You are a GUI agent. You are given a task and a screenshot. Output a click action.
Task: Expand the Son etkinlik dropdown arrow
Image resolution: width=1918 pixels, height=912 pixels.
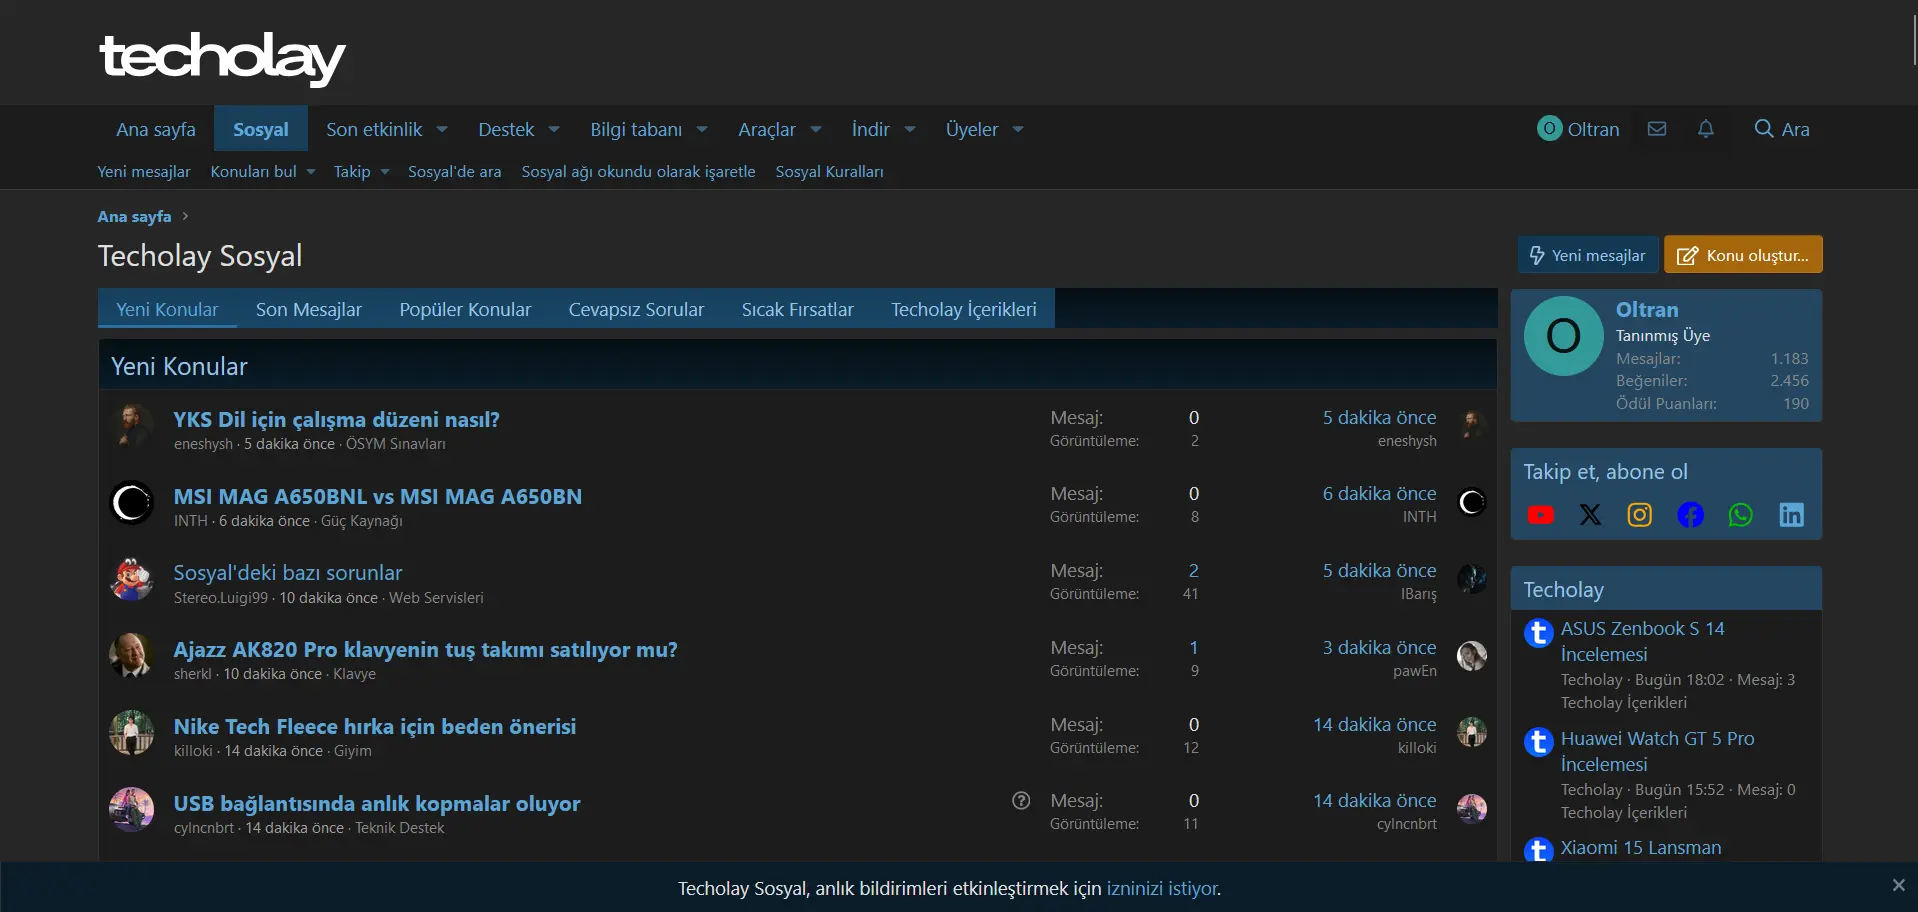pos(442,130)
